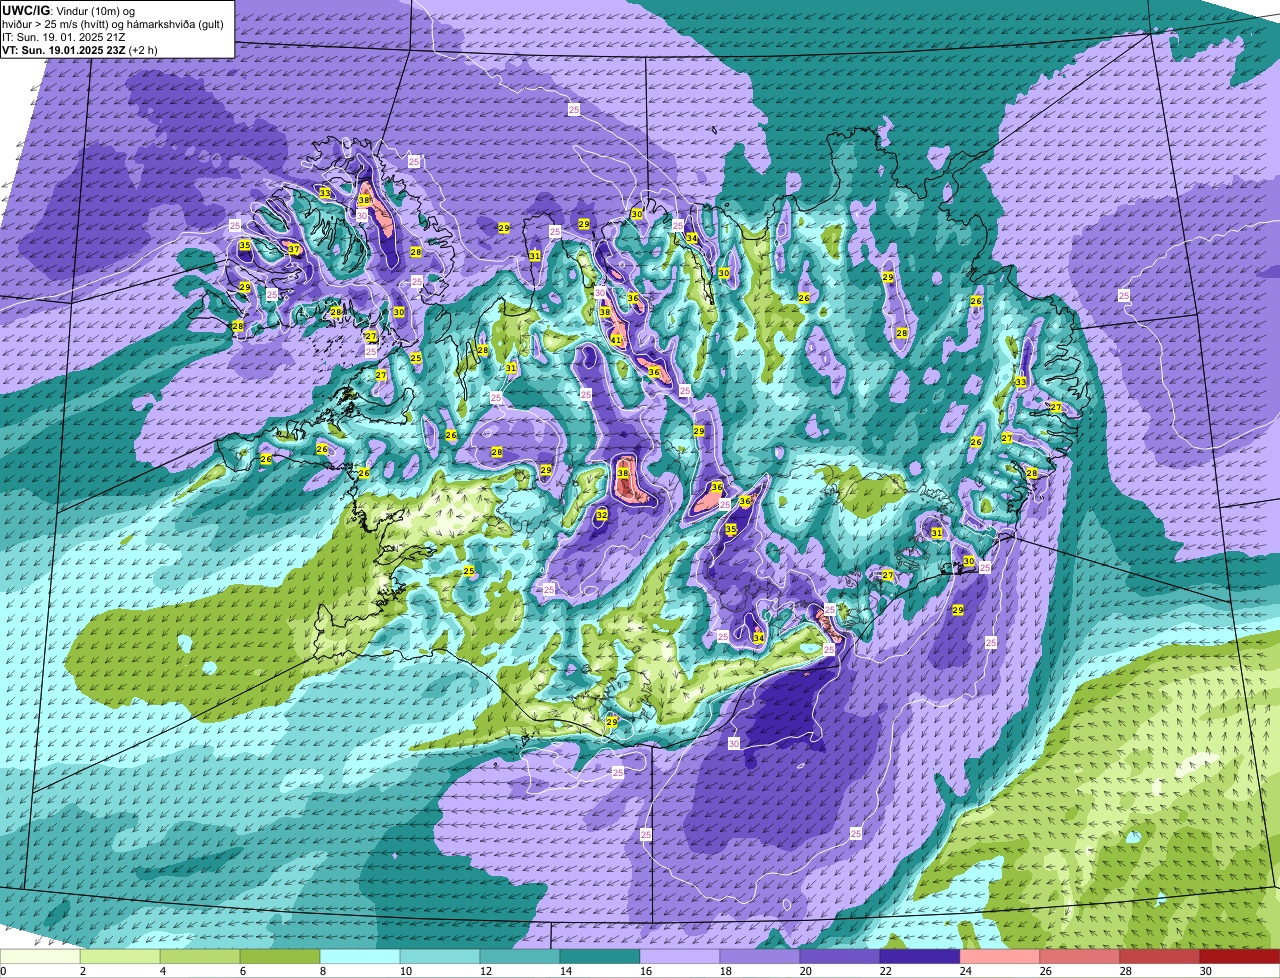Click the yellow gust label '41'
The width and height of the screenshot is (1280, 978).
[x=616, y=341]
